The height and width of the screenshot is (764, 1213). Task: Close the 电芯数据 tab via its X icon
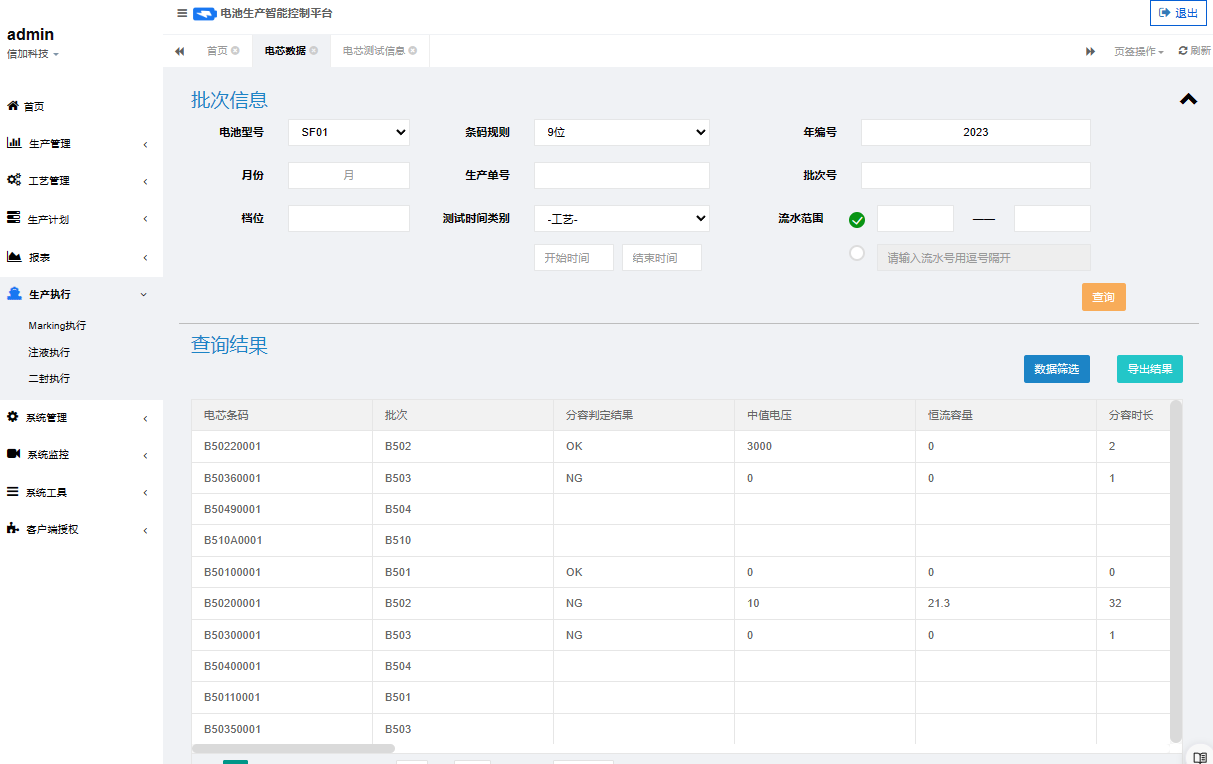coord(314,50)
